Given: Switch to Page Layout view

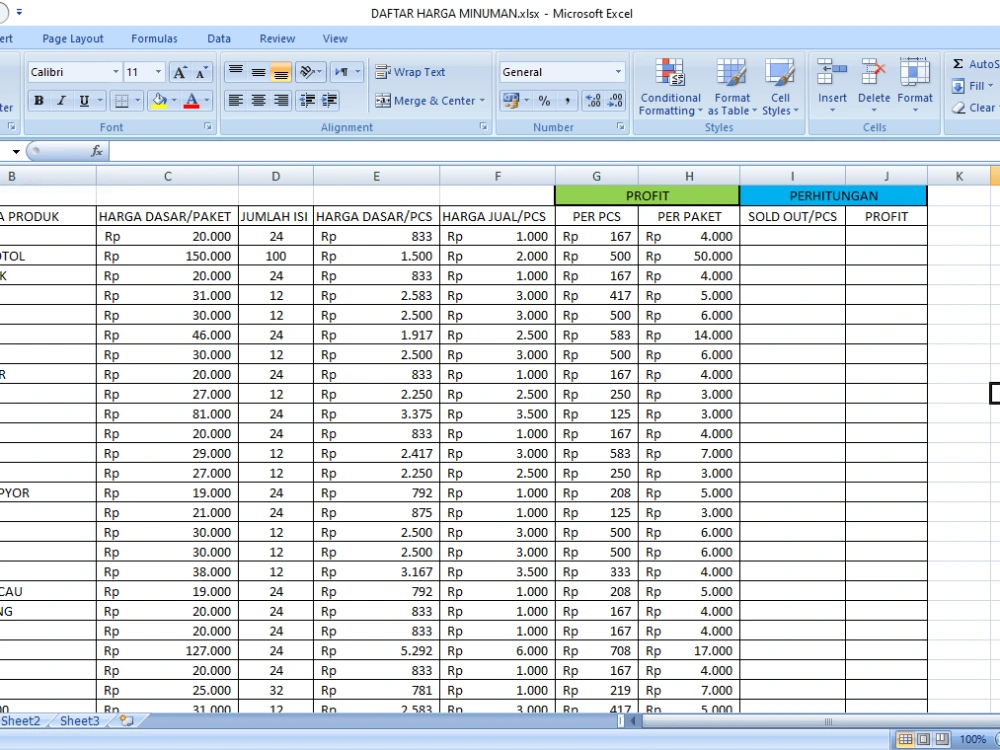Looking at the screenshot, I should coord(923,739).
